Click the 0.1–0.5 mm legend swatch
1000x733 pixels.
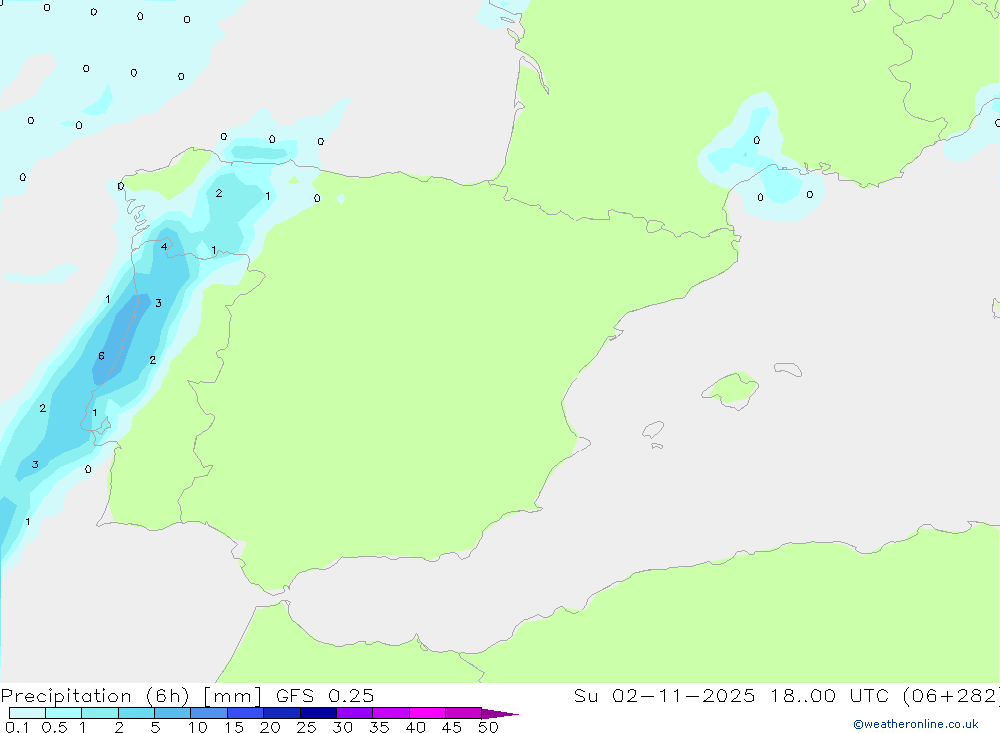[27, 713]
